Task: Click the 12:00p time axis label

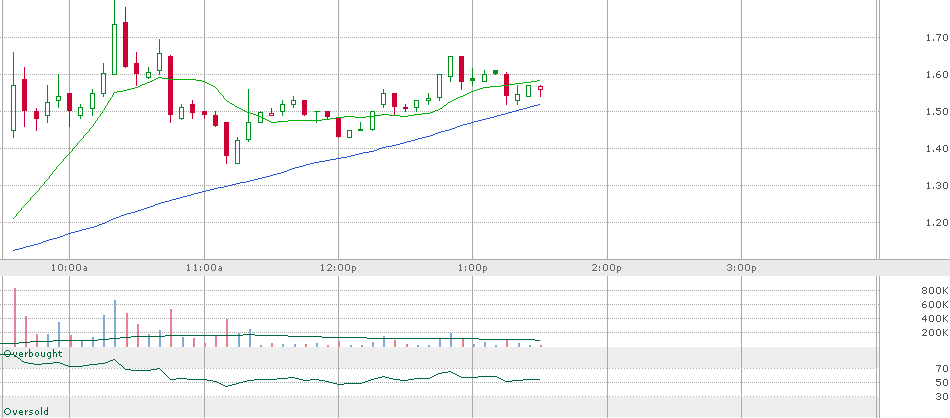Action: pos(338,267)
